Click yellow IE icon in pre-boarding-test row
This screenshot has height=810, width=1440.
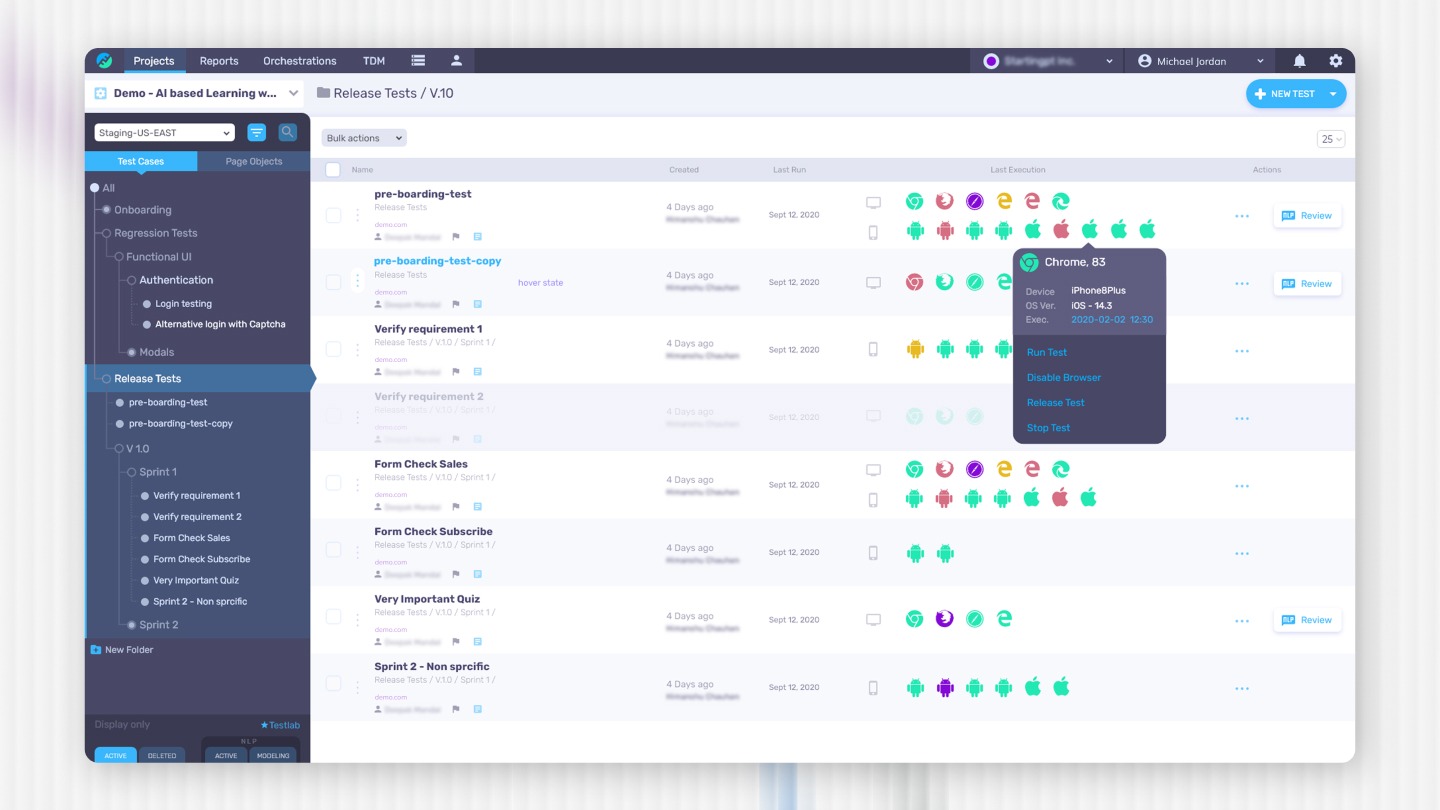[x=1003, y=201]
